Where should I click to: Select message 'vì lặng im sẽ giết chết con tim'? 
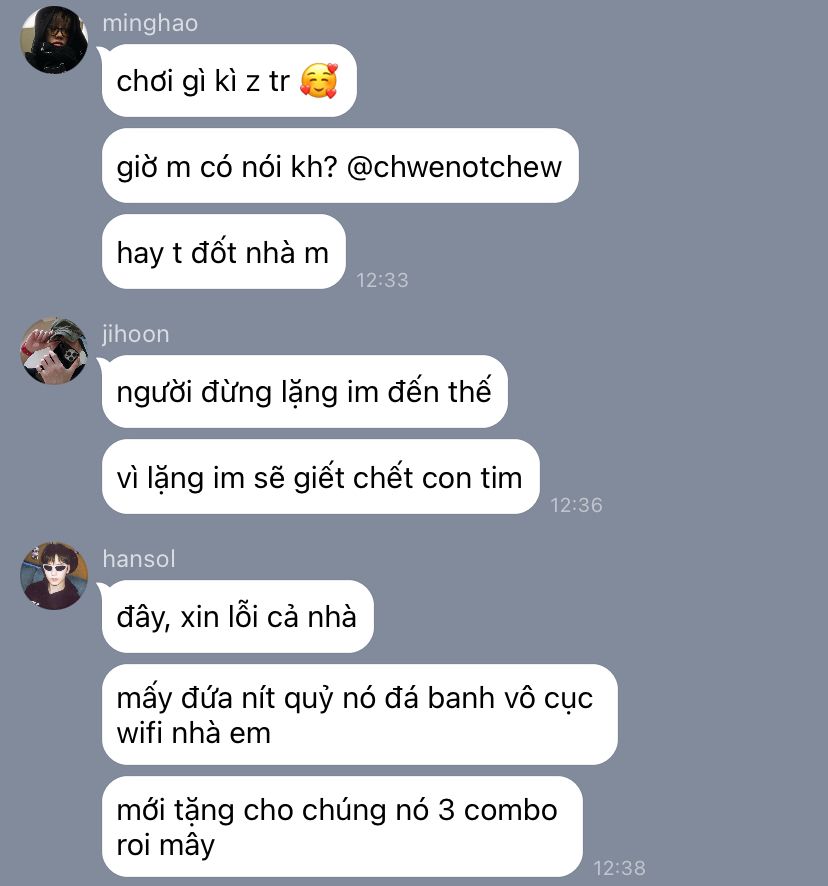pyautogui.click(x=320, y=477)
